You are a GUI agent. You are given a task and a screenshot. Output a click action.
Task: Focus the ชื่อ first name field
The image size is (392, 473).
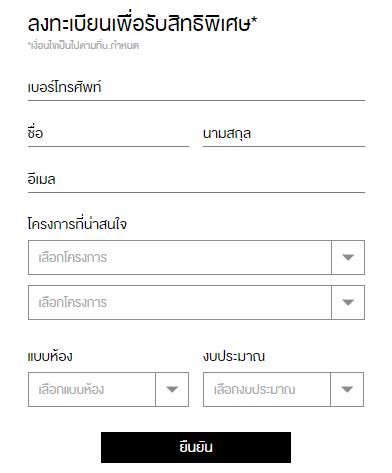108,134
